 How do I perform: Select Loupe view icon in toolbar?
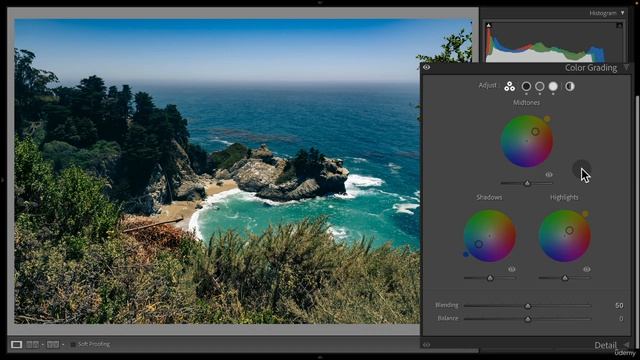pos(16,345)
